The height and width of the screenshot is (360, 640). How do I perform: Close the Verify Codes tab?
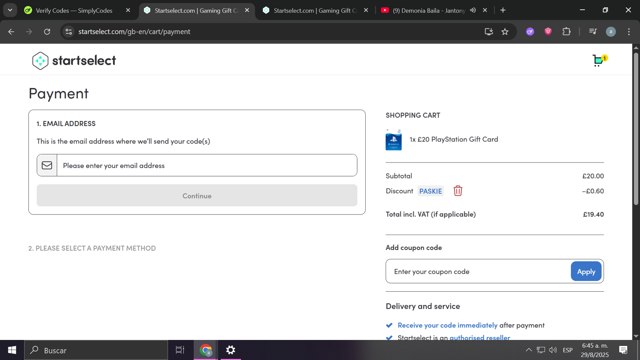coord(128,10)
